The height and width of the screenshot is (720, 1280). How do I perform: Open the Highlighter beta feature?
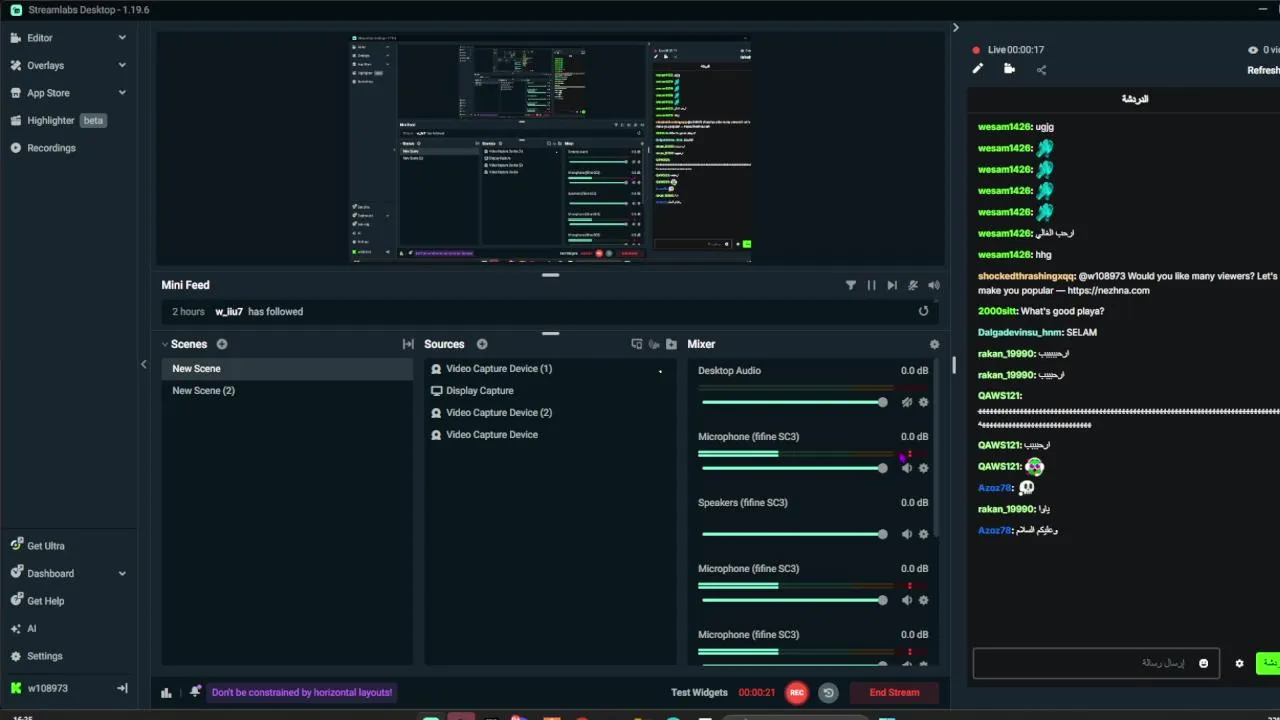point(58,120)
